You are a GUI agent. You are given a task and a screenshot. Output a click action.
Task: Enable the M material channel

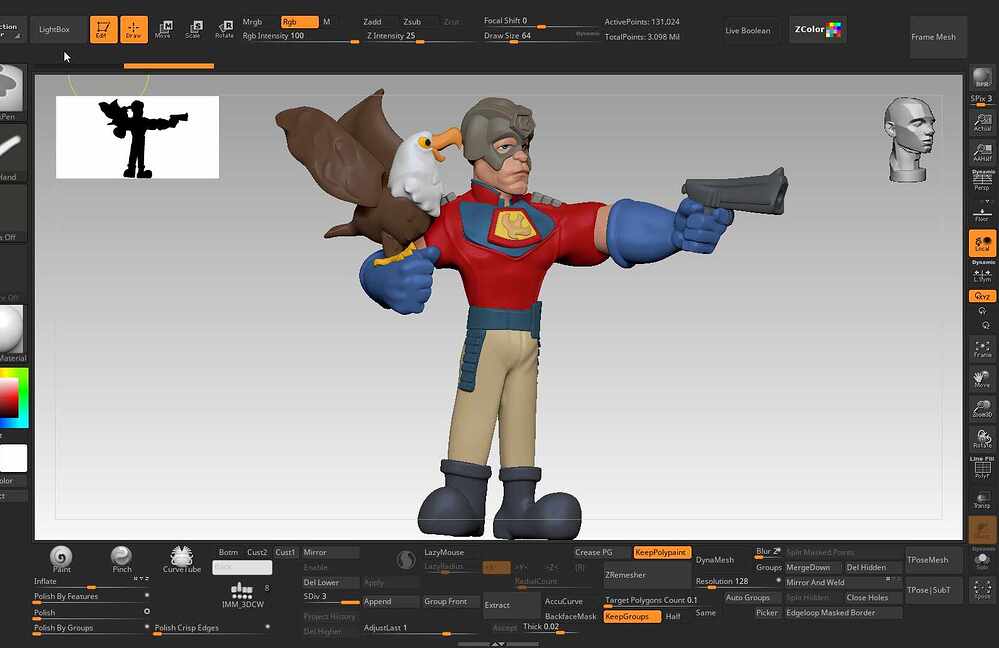pos(327,22)
